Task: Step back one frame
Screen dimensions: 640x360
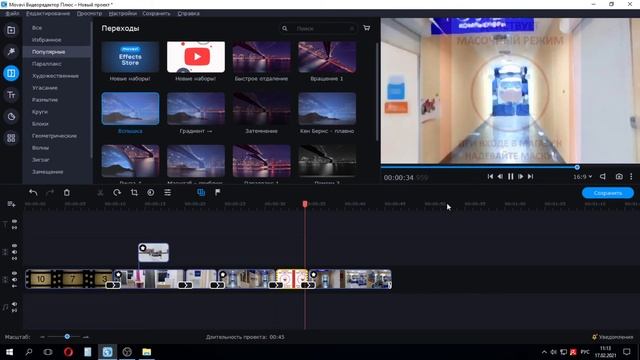Action: [500, 176]
